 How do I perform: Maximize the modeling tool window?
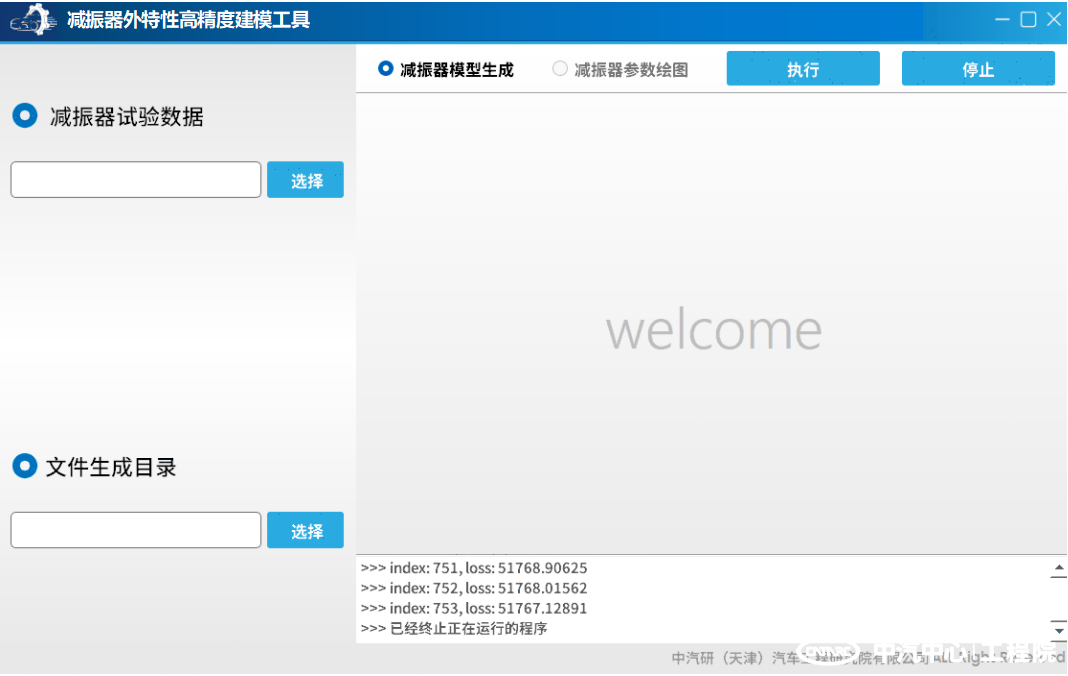click(1028, 20)
